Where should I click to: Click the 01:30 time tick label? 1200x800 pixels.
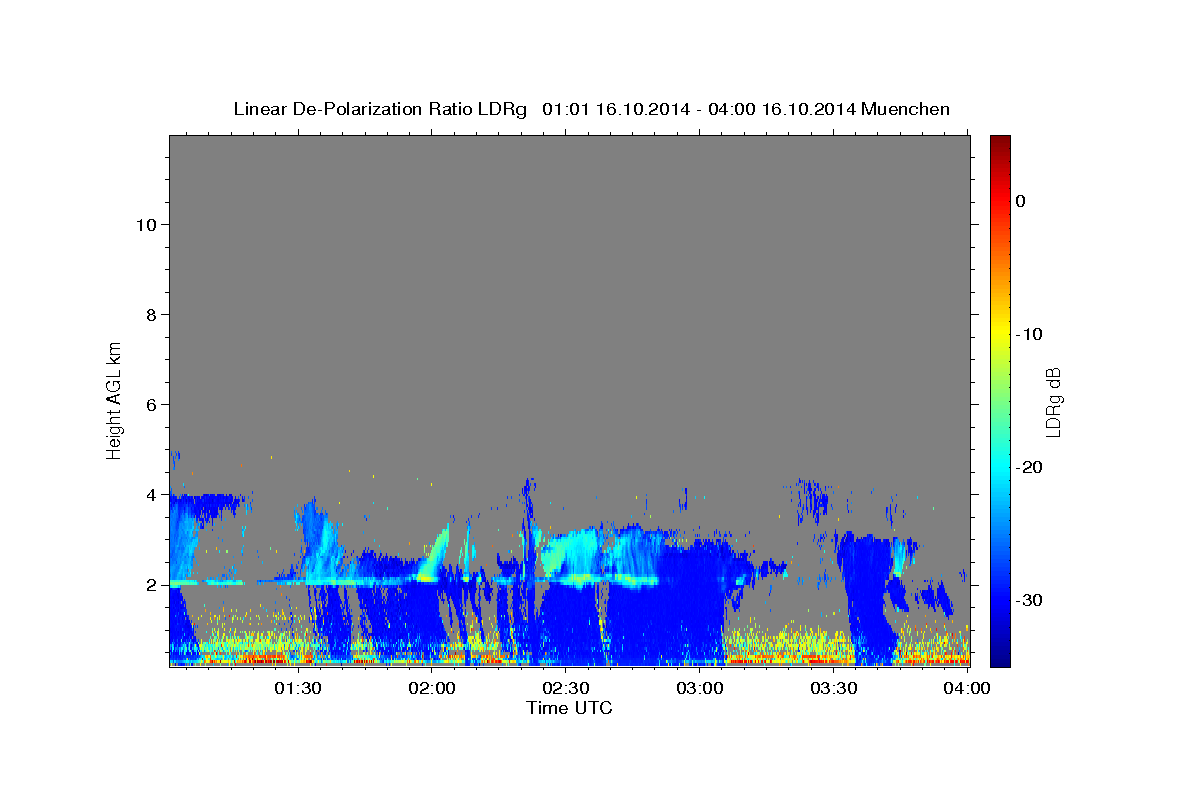(298, 688)
